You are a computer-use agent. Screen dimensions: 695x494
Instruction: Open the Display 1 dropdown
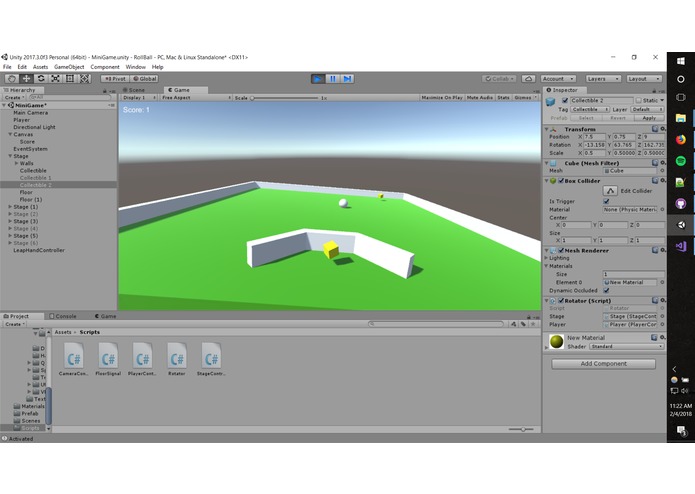139,97
